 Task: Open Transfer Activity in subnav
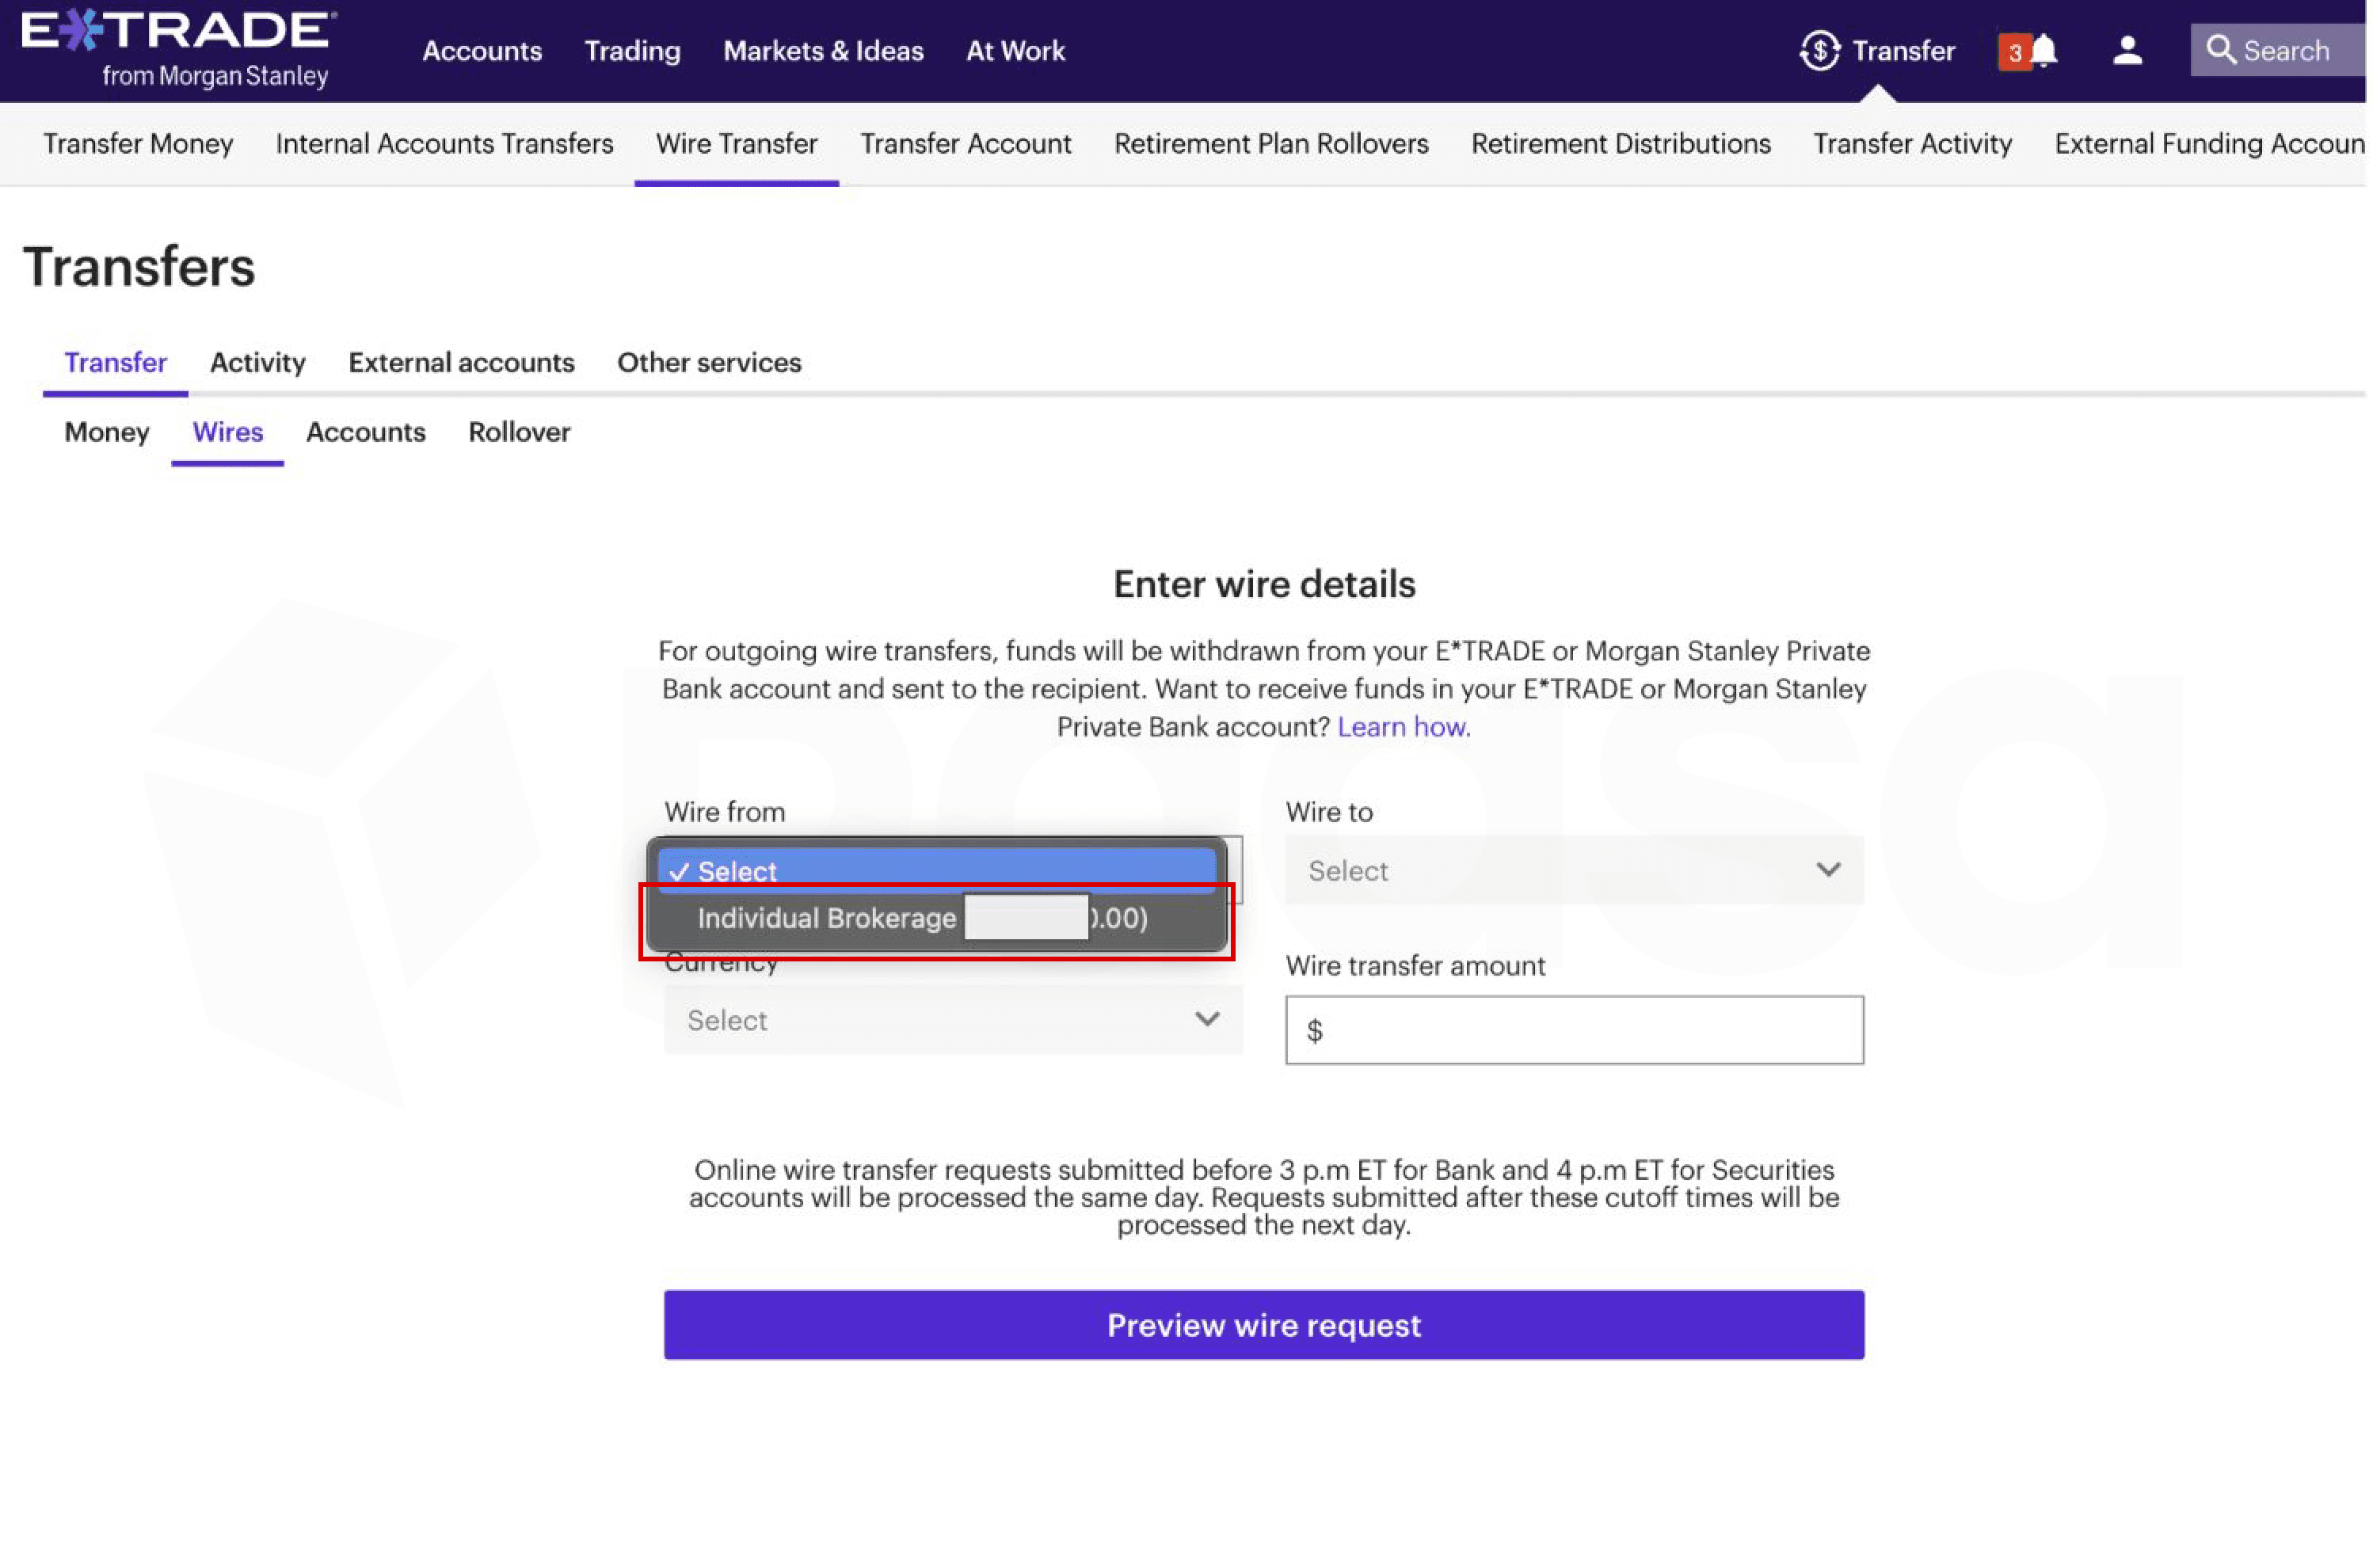1911,143
